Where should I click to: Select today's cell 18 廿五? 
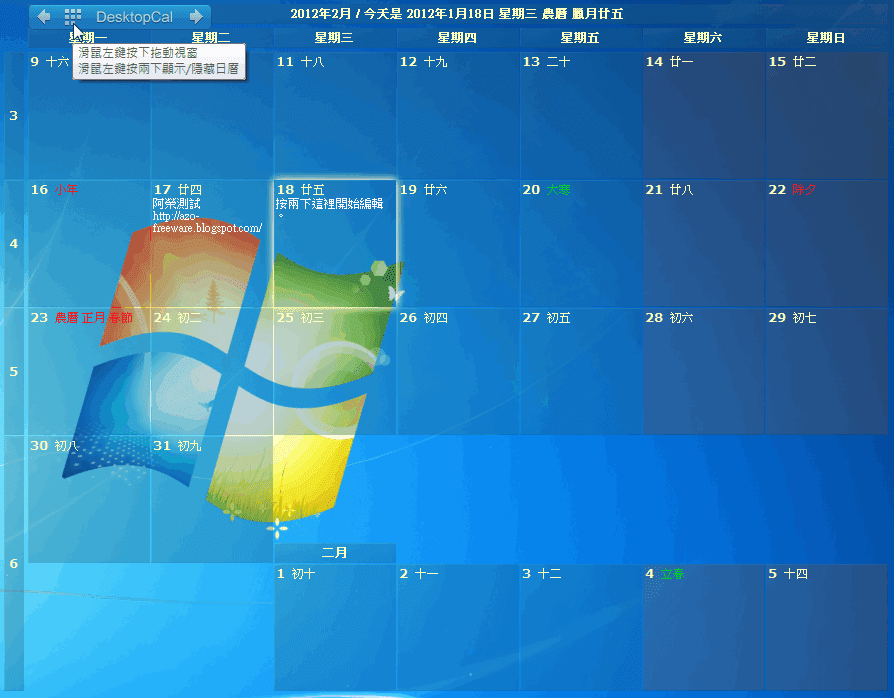click(x=335, y=244)
